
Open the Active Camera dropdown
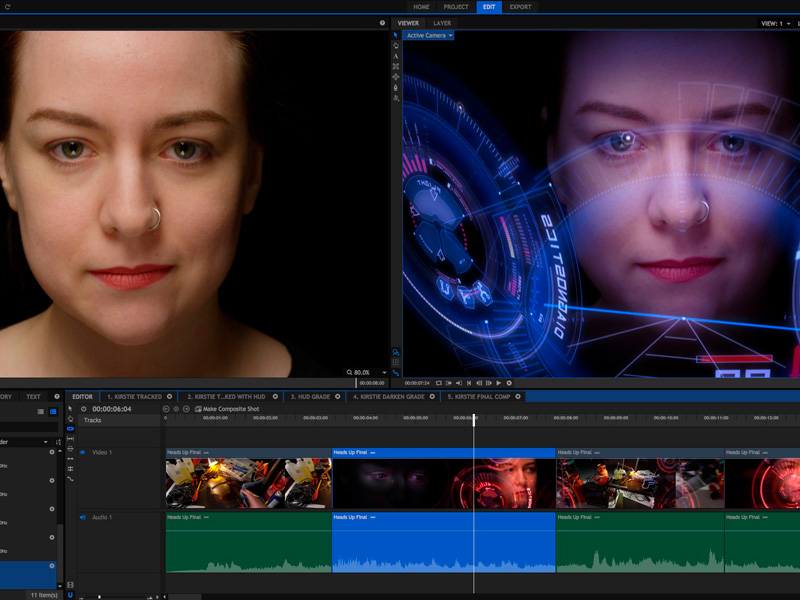pos(429,36)
